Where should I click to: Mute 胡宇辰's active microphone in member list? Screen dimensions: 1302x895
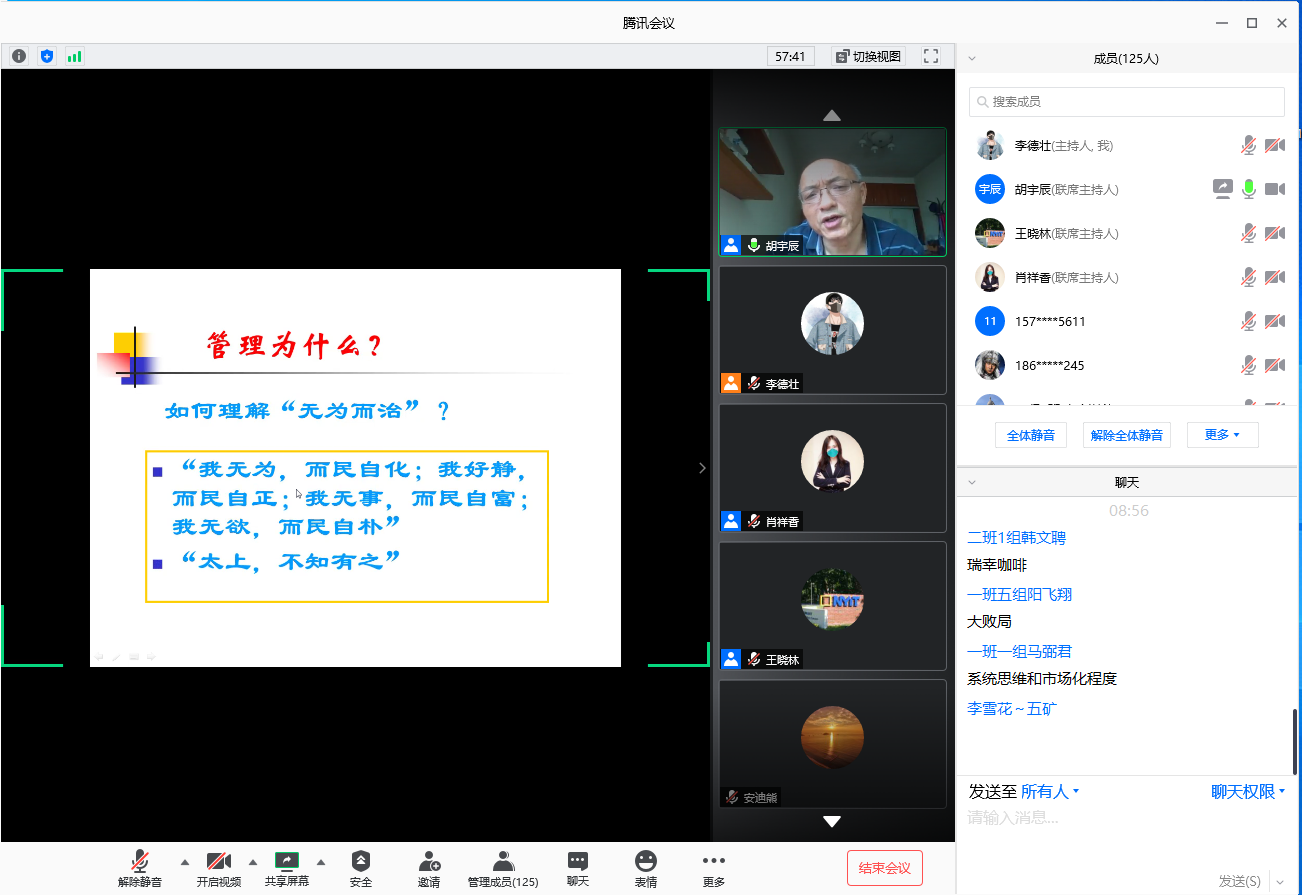tap(1248, 188)
